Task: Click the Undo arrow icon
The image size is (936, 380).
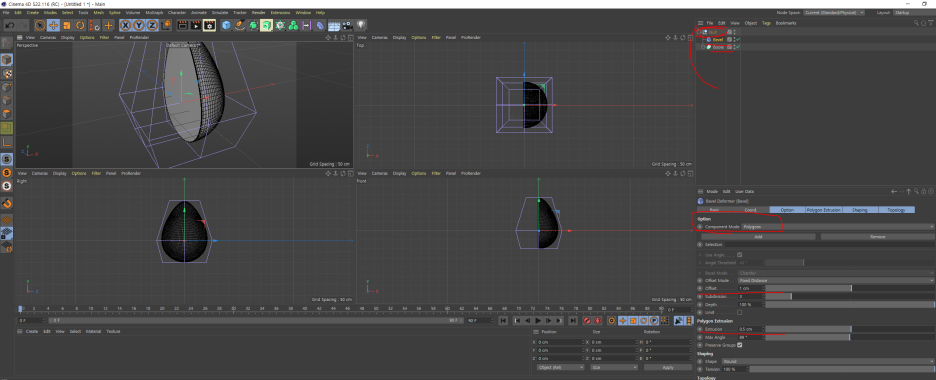Action: [x=10, y=25]
